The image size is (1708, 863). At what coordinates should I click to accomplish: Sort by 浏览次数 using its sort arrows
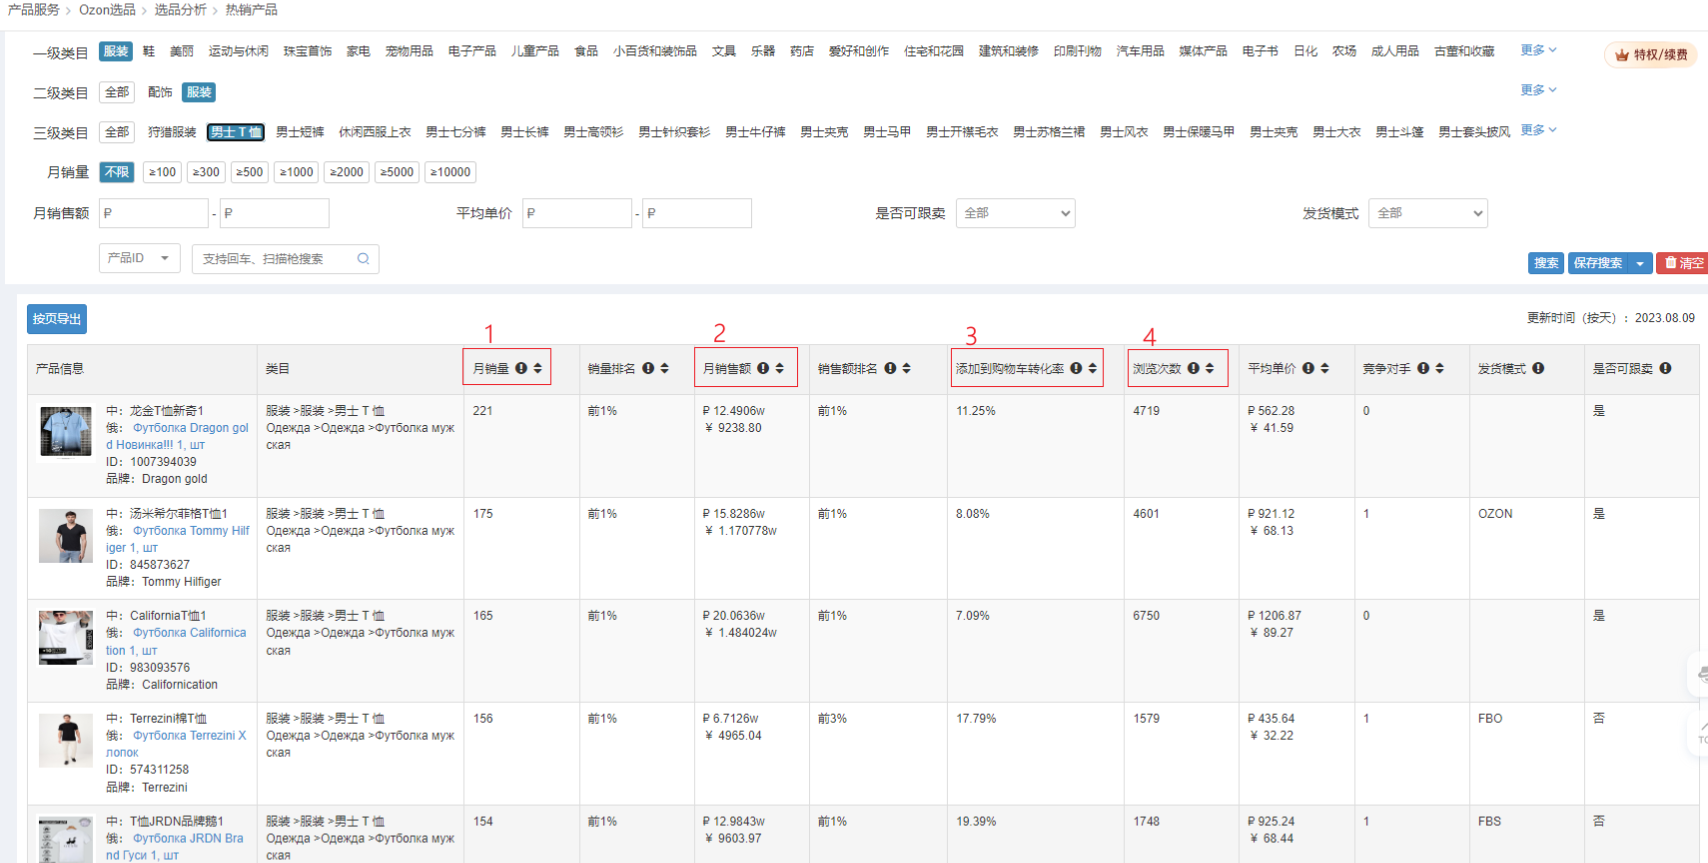(1210, 368)
